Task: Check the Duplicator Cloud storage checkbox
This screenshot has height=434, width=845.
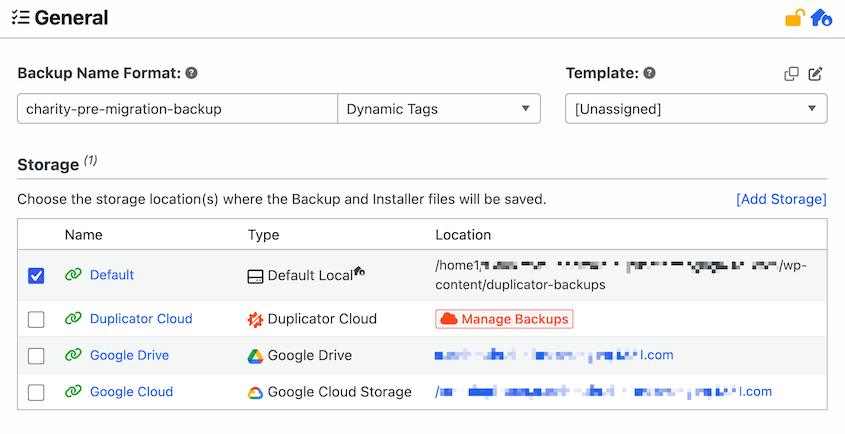Action: pos(36,319)
